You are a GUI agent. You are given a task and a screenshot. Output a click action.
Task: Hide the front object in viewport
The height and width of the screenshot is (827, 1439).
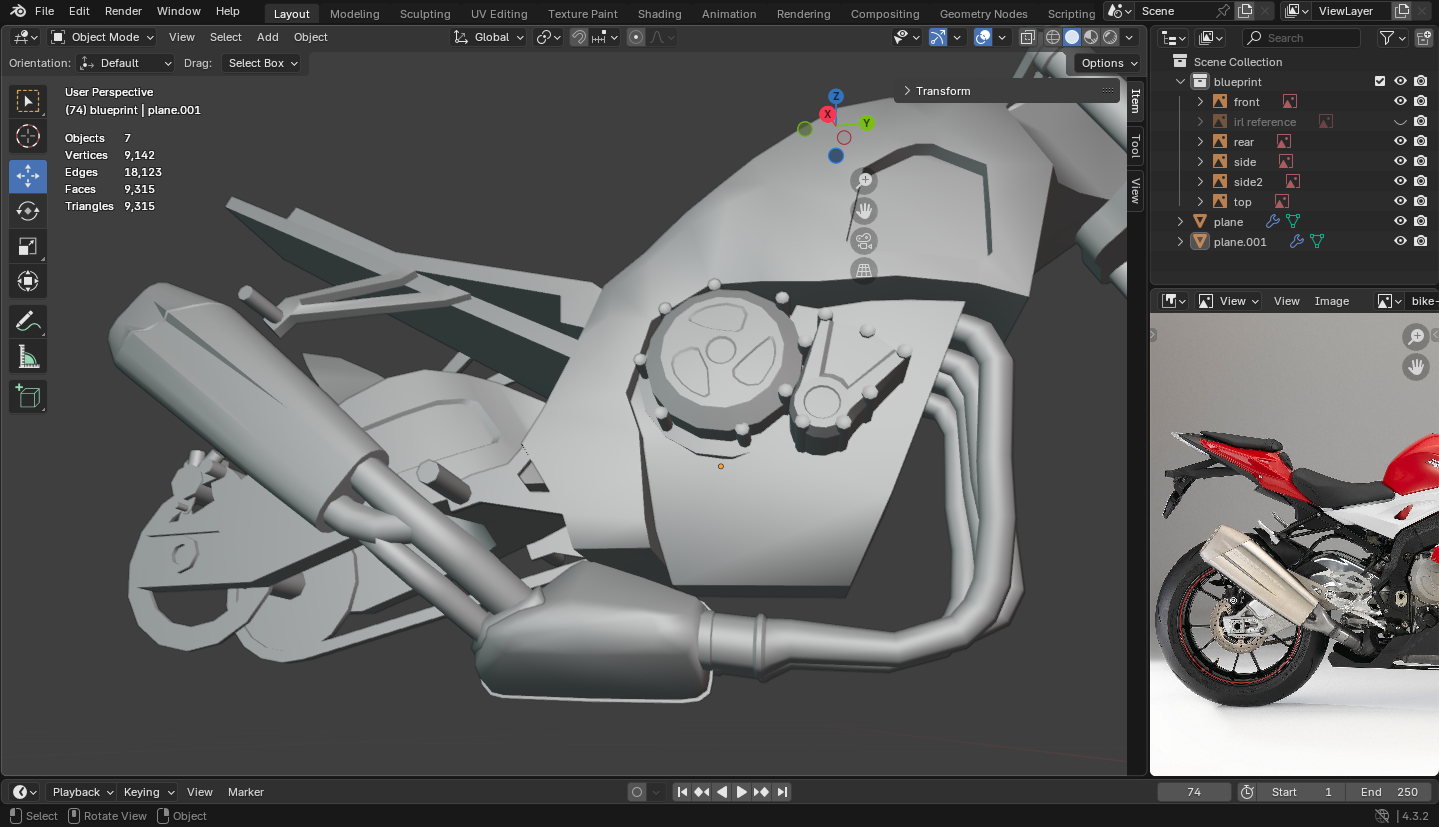1400,102
